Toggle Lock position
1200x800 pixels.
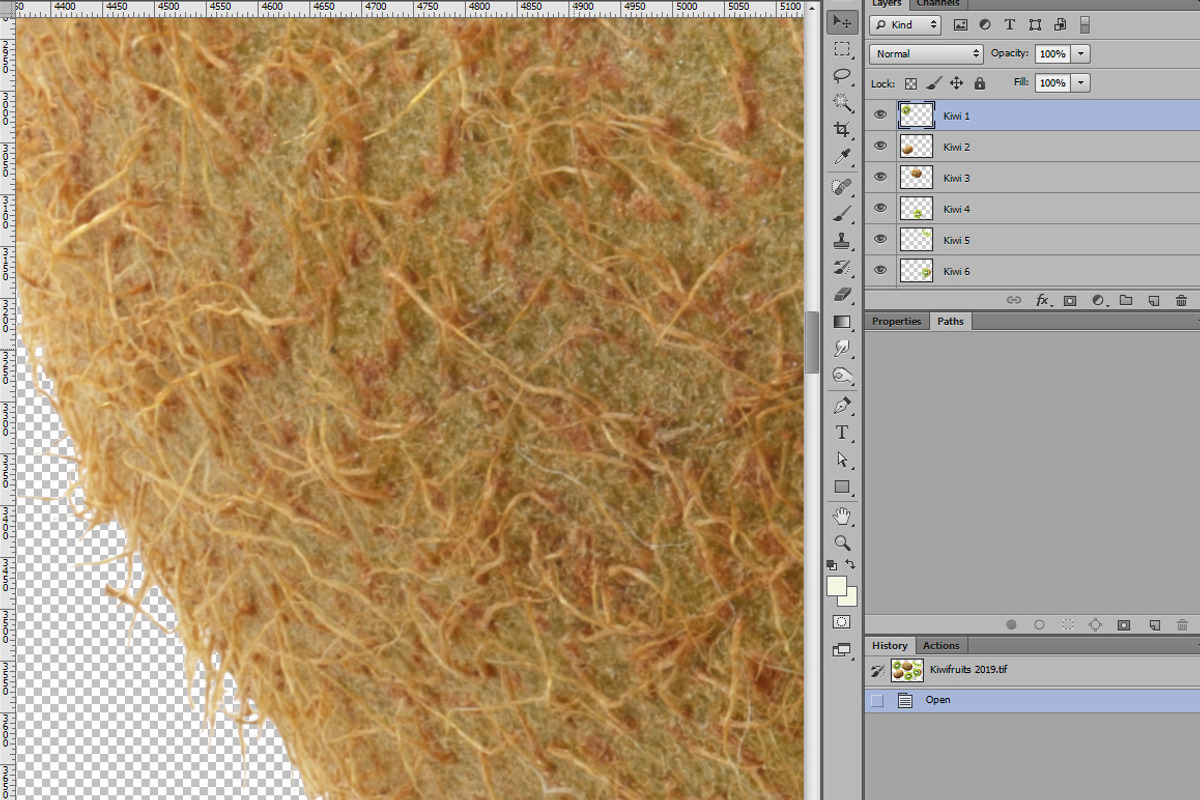(956, 84)
